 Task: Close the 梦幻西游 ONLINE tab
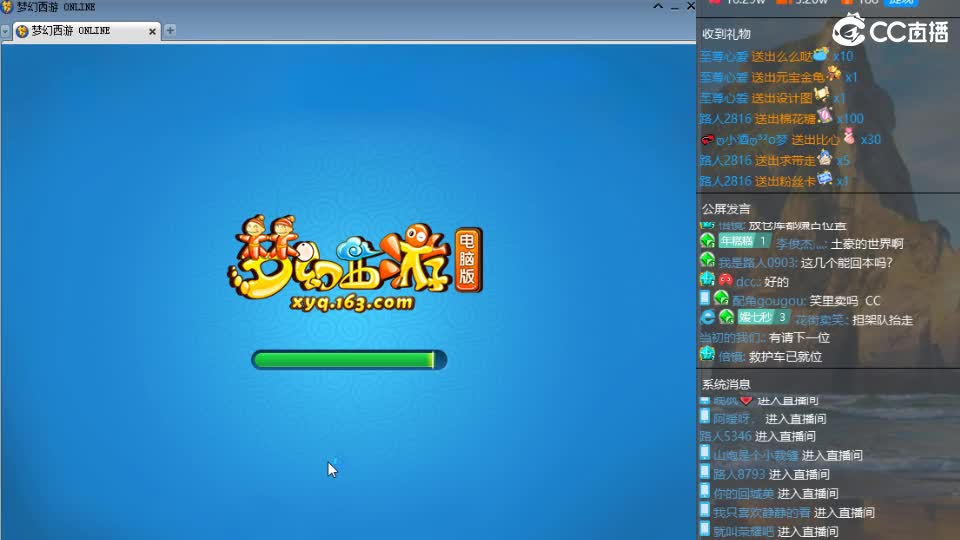[x=152, y=31]
